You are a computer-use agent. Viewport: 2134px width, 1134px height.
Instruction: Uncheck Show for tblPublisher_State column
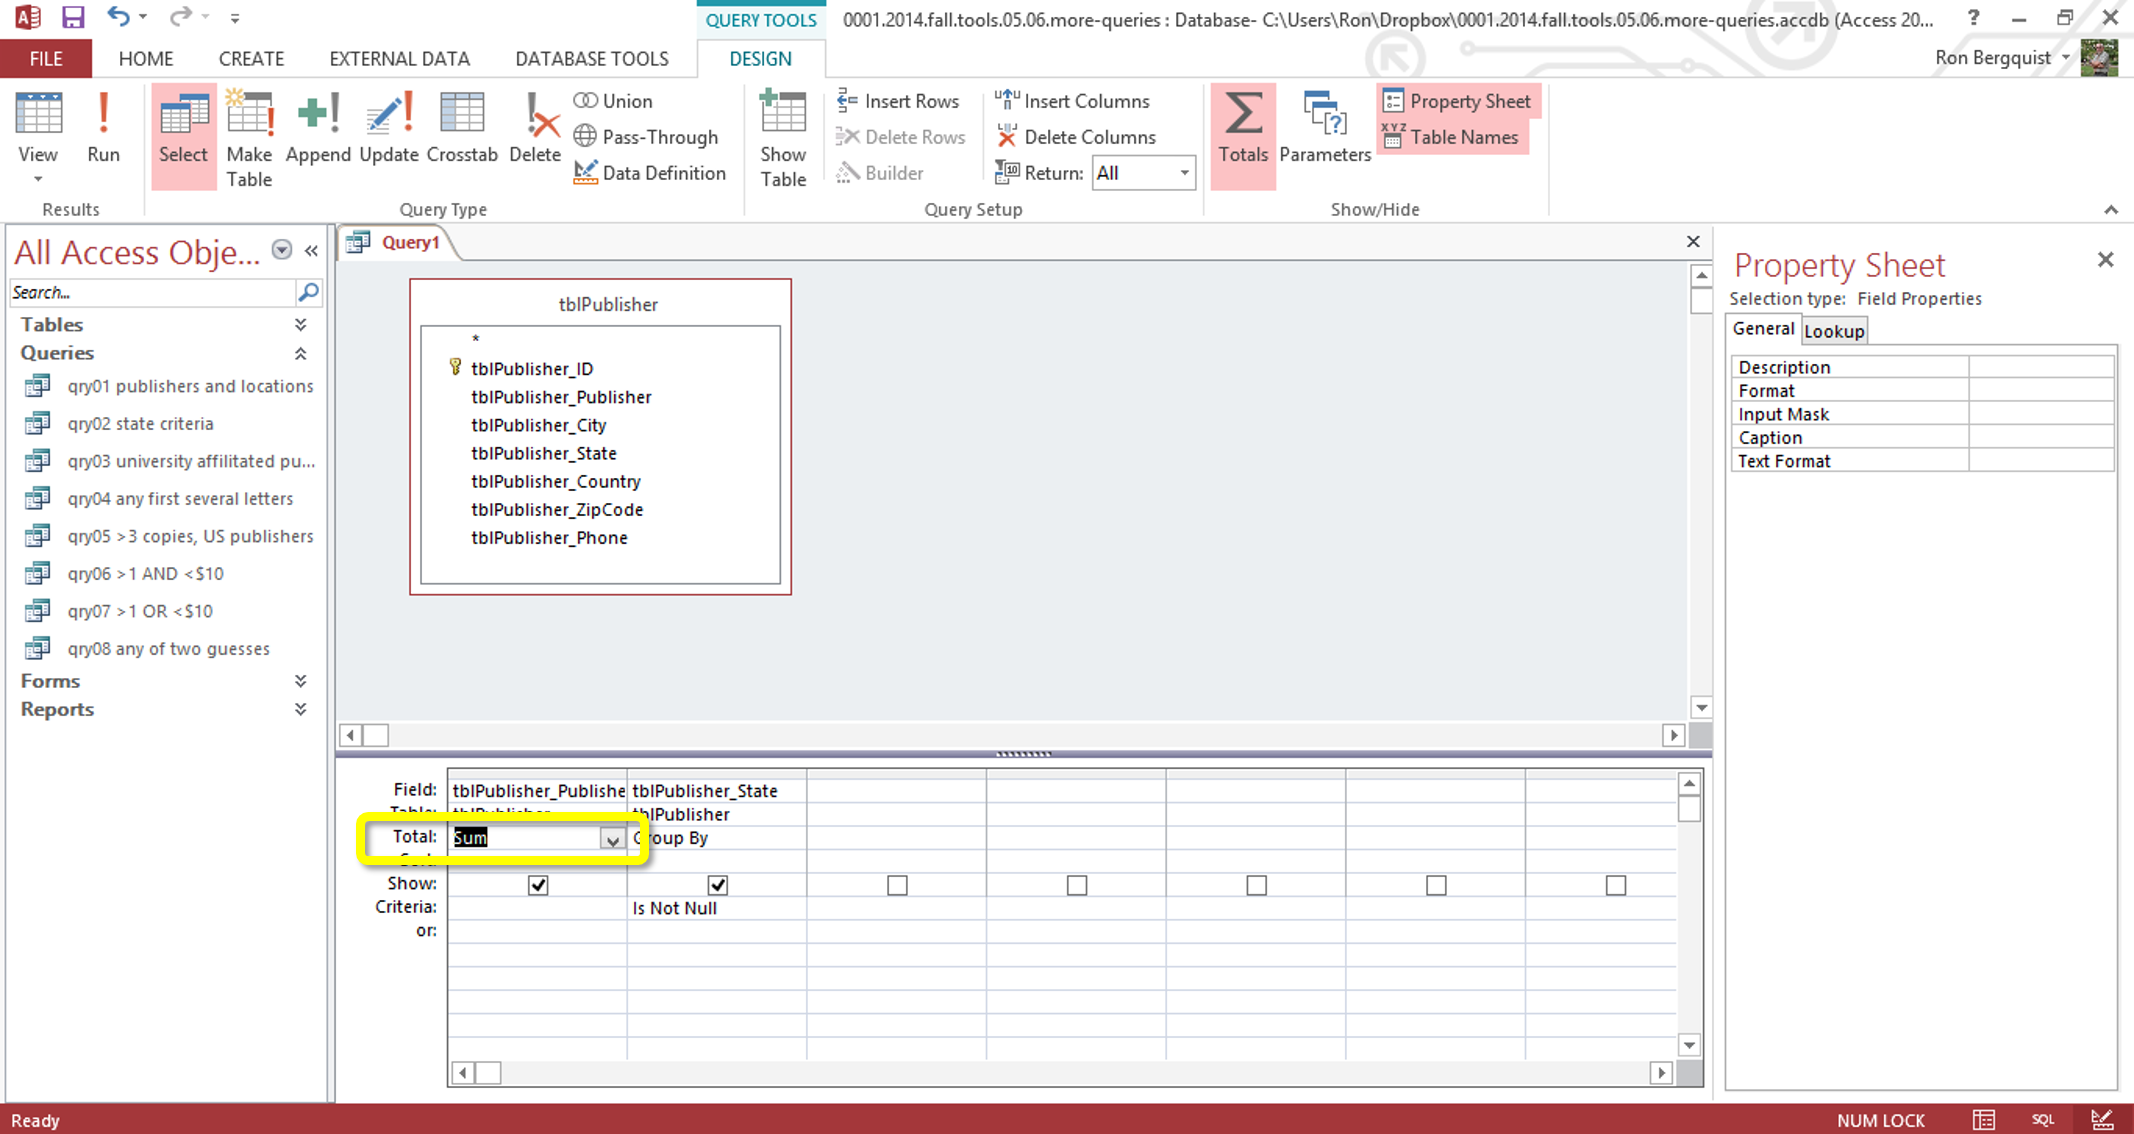click(x=717, y=885)
